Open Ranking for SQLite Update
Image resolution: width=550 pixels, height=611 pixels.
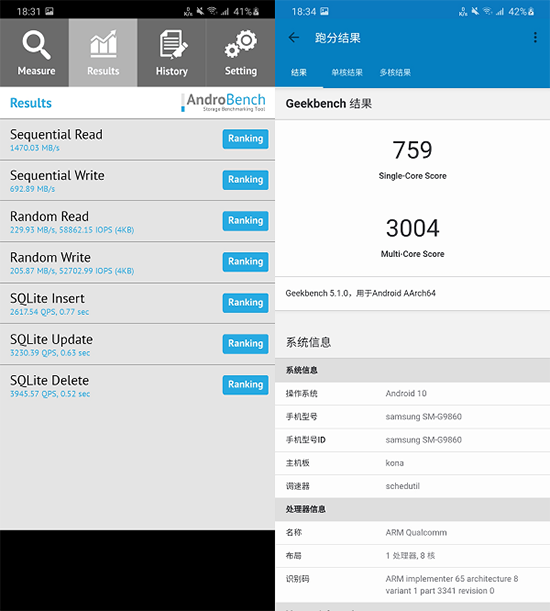tap(246, 344)
